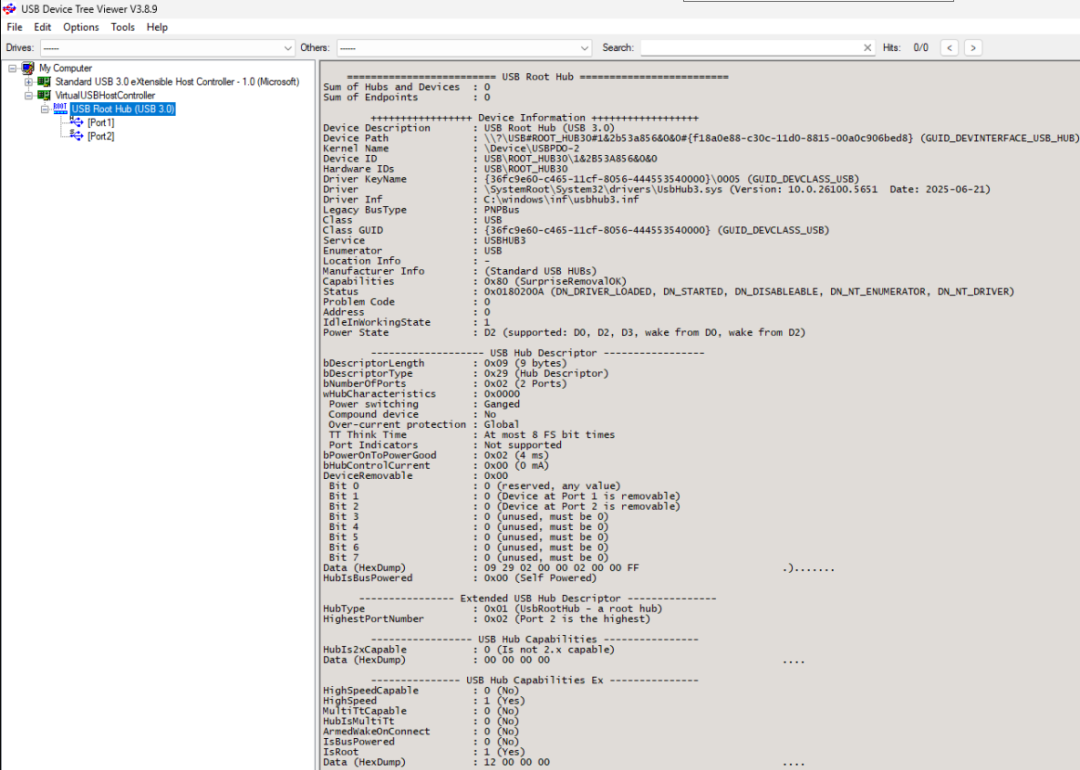Open the Tools menu
This screenshot has height=770, width=1080.
tap(123, 27)
